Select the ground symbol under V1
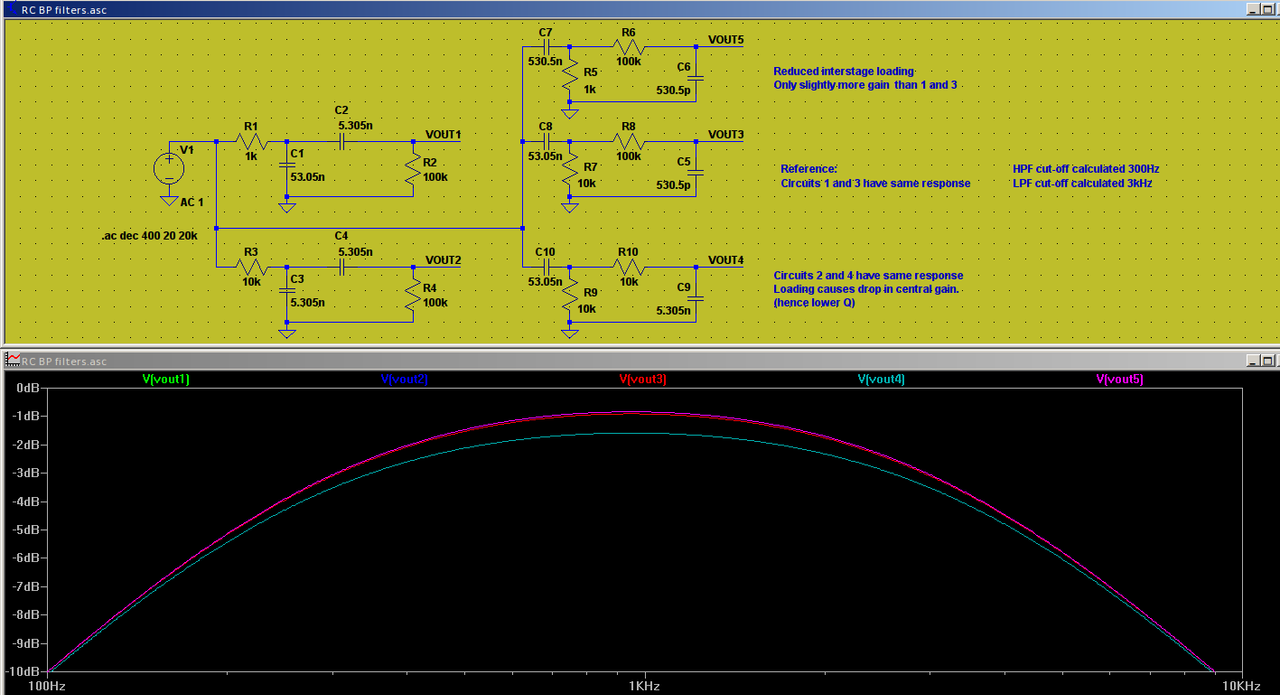Viewport: 1280px width, 695px height. (168, 200)
